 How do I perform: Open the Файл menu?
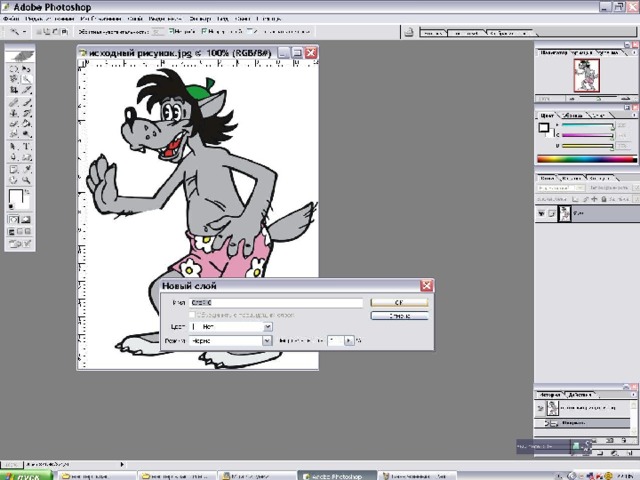11,19
